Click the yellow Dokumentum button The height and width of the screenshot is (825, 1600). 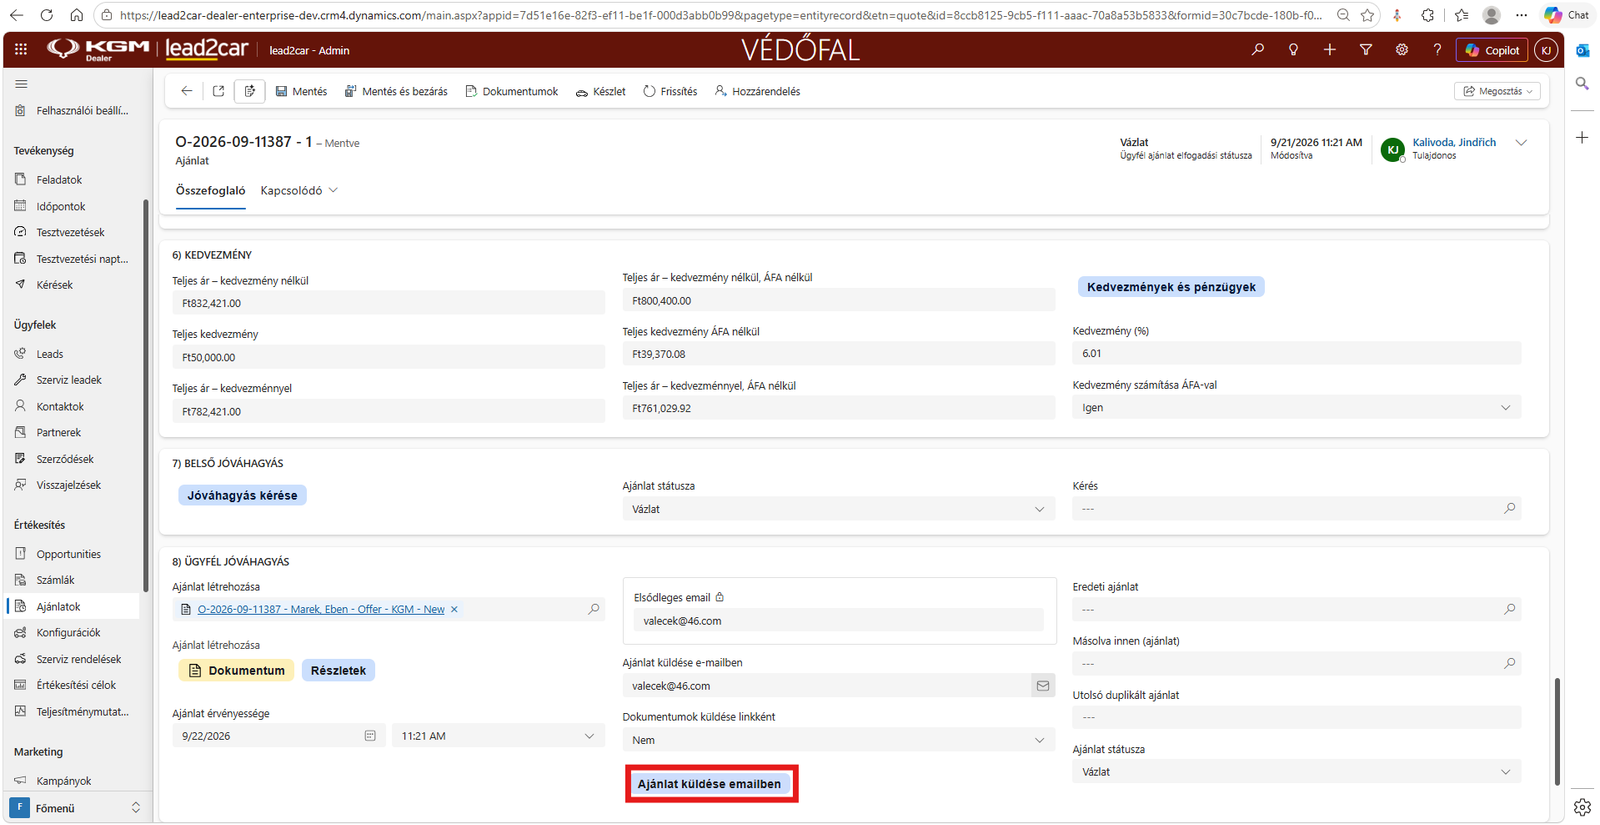[x=237, y=670]
